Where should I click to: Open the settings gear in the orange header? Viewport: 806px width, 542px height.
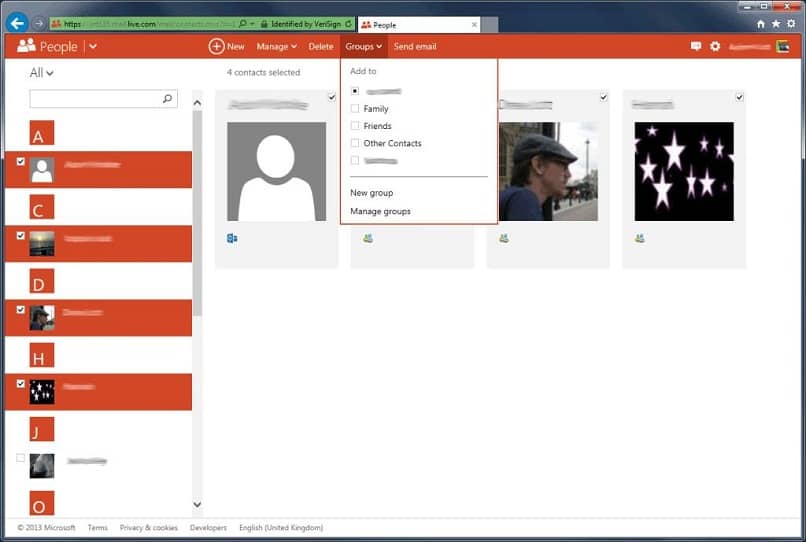(x=715, y=46)
